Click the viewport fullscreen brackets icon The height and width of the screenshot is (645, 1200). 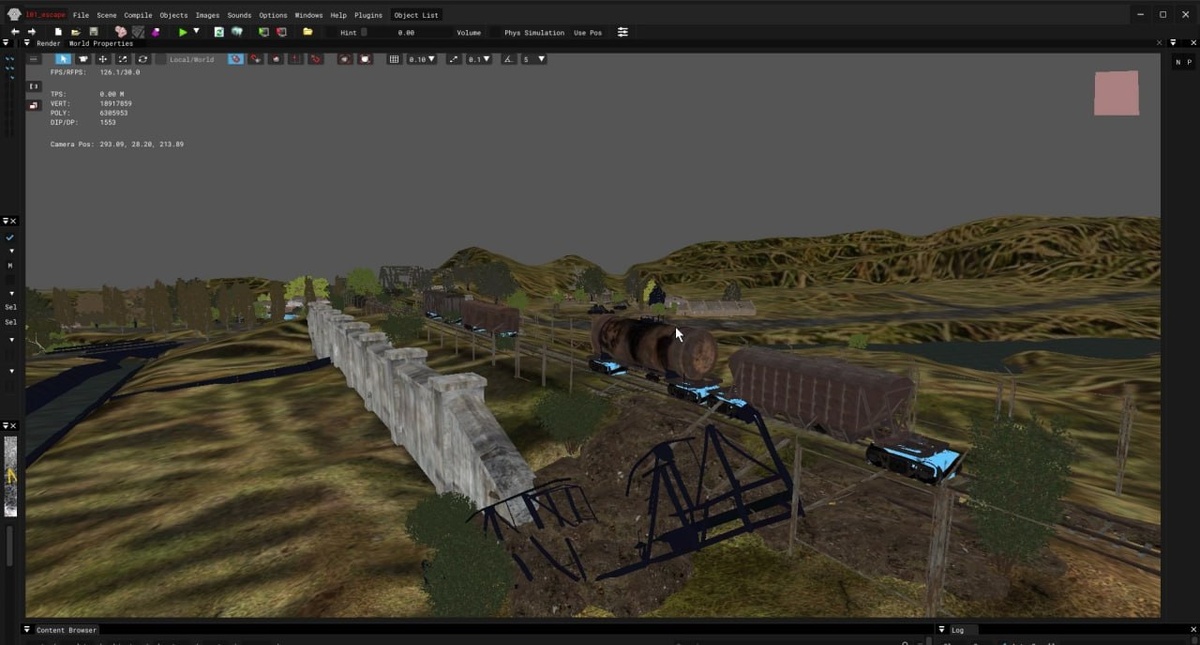click(x=33, y=86)
